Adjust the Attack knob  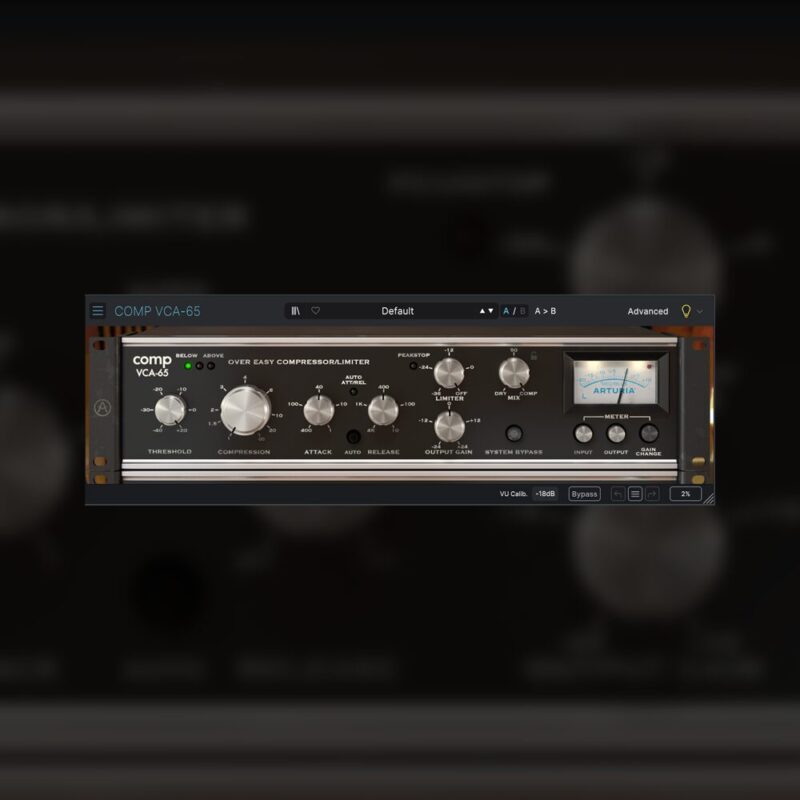click(x=318, y=410)
